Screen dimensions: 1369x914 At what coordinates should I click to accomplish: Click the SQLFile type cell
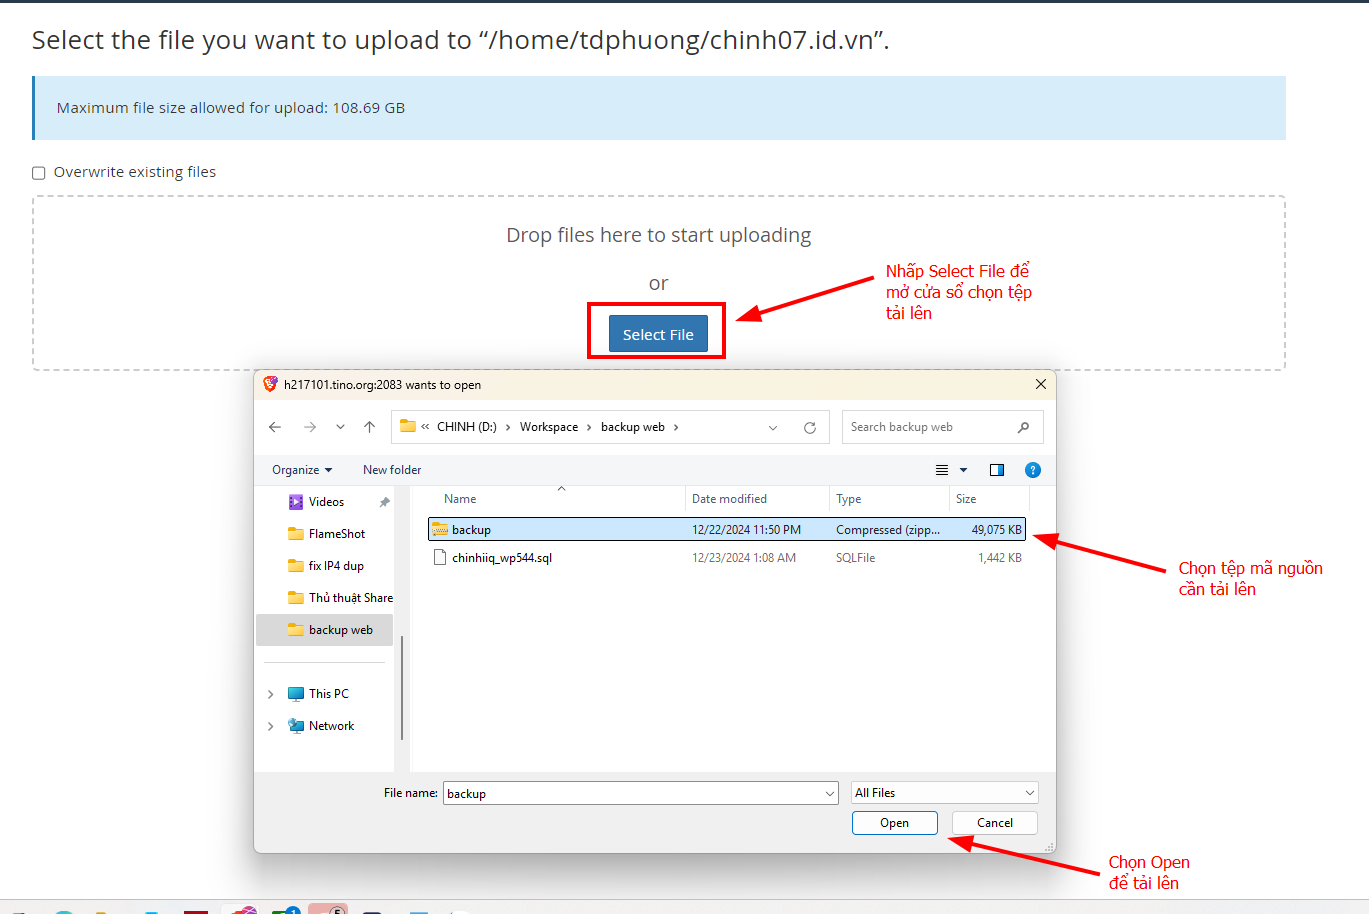point(855,558)
